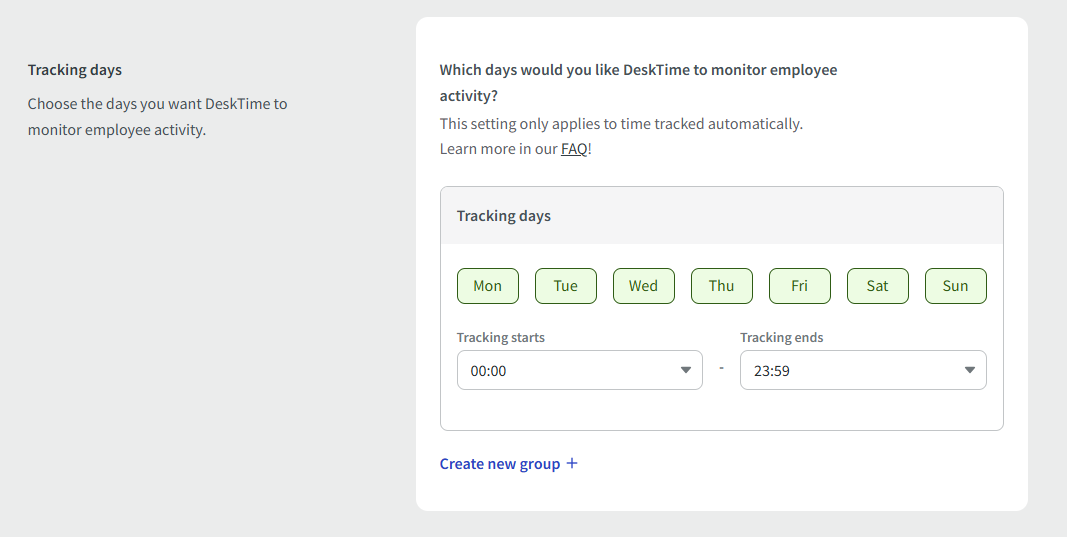The width and height of the screenshot is (1067, 537).
Task: Deselect the Tue day button
Action: point(565,286)
